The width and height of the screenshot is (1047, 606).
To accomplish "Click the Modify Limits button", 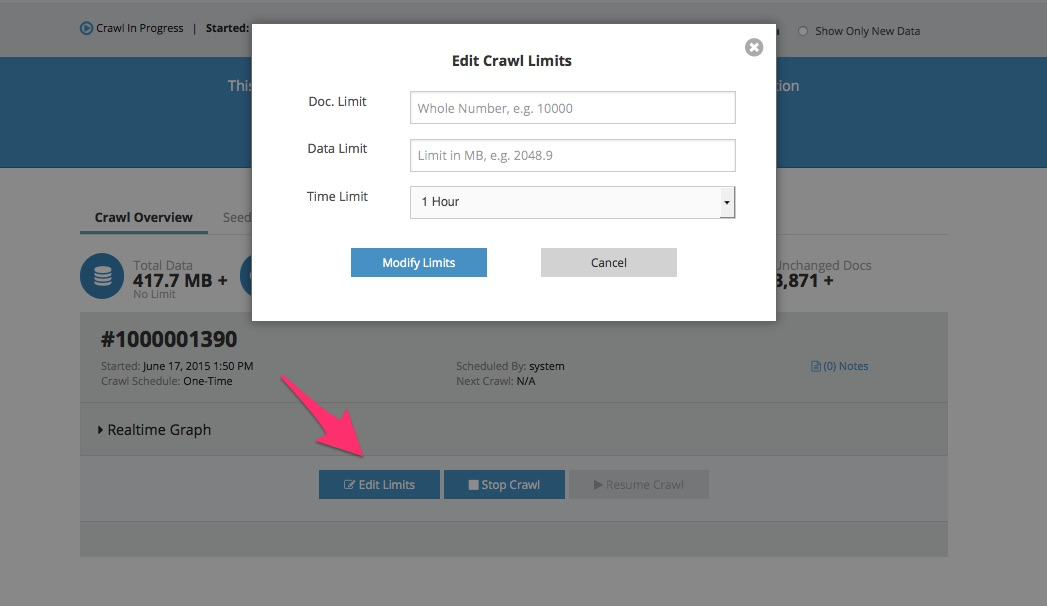I will click(418, 263).
